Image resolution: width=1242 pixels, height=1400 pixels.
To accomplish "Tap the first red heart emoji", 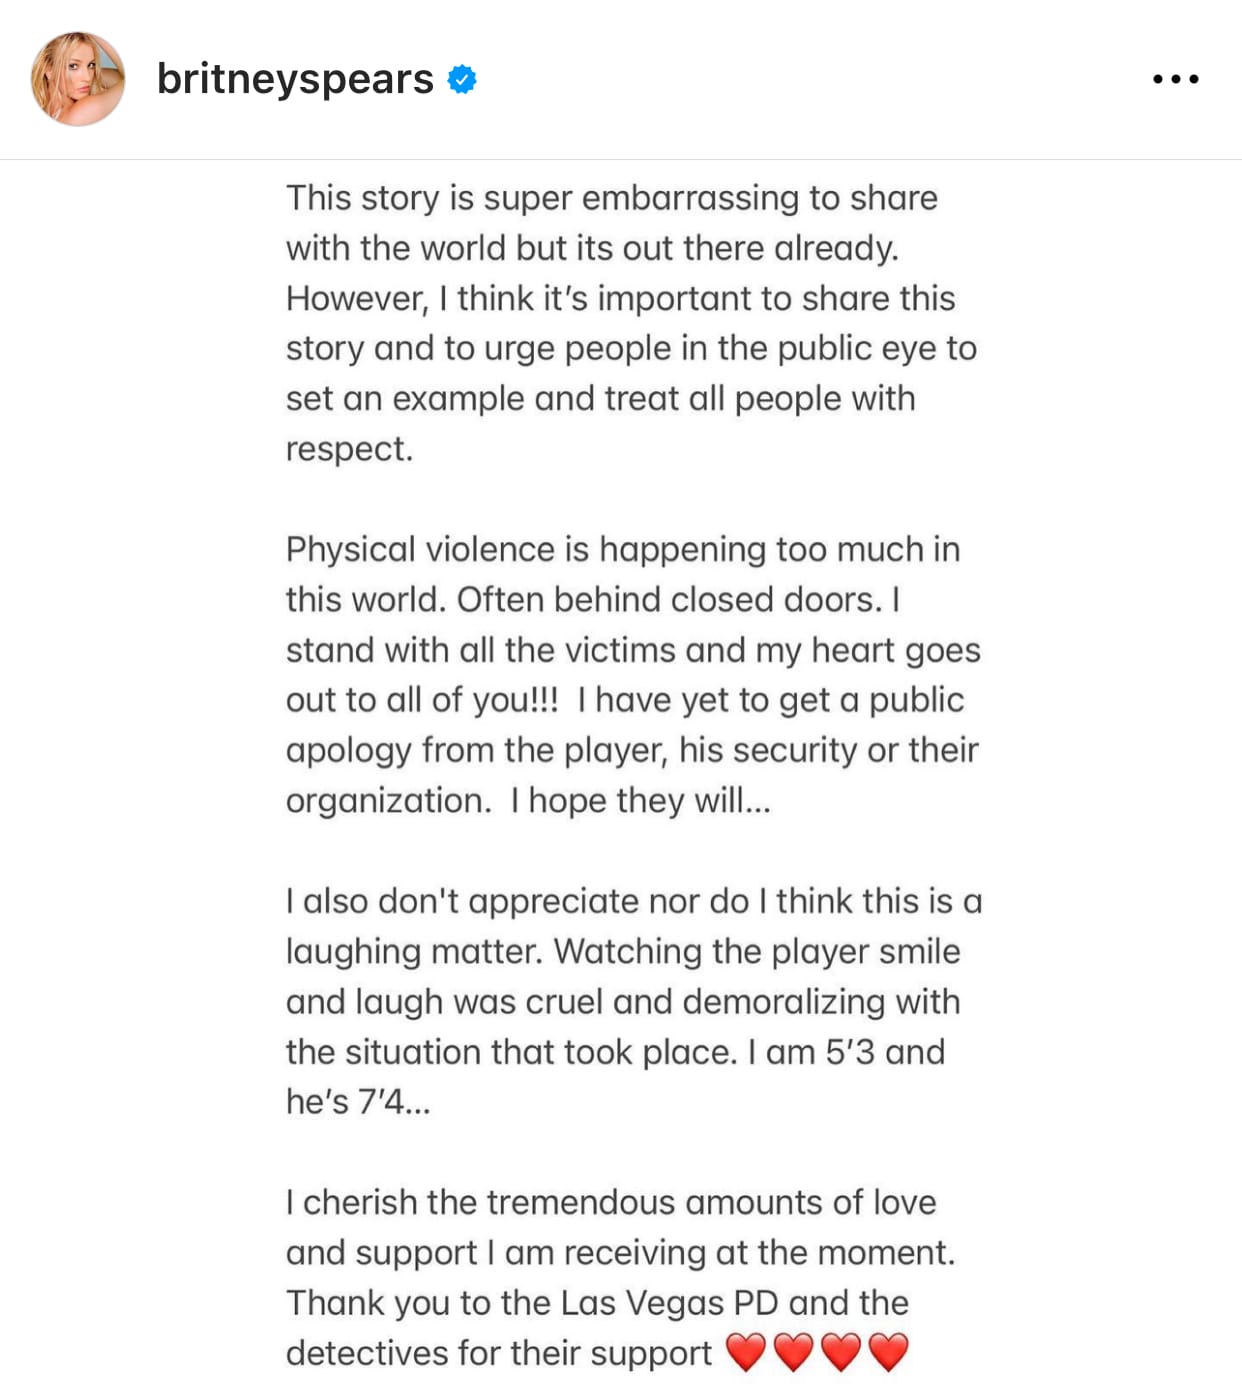I will [x=745, y=1353].
